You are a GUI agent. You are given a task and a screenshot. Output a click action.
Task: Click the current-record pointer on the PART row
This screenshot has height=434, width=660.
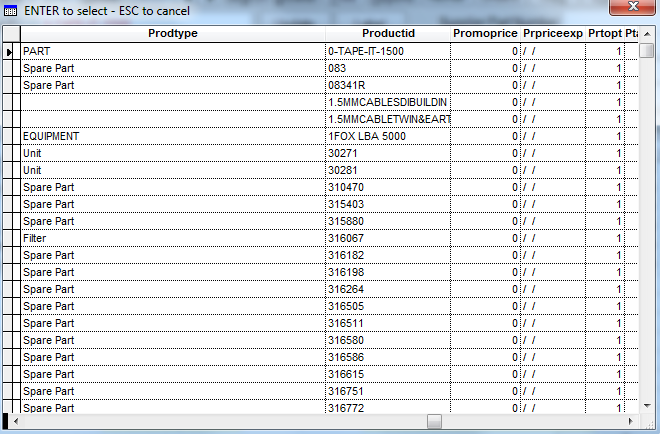10,50
